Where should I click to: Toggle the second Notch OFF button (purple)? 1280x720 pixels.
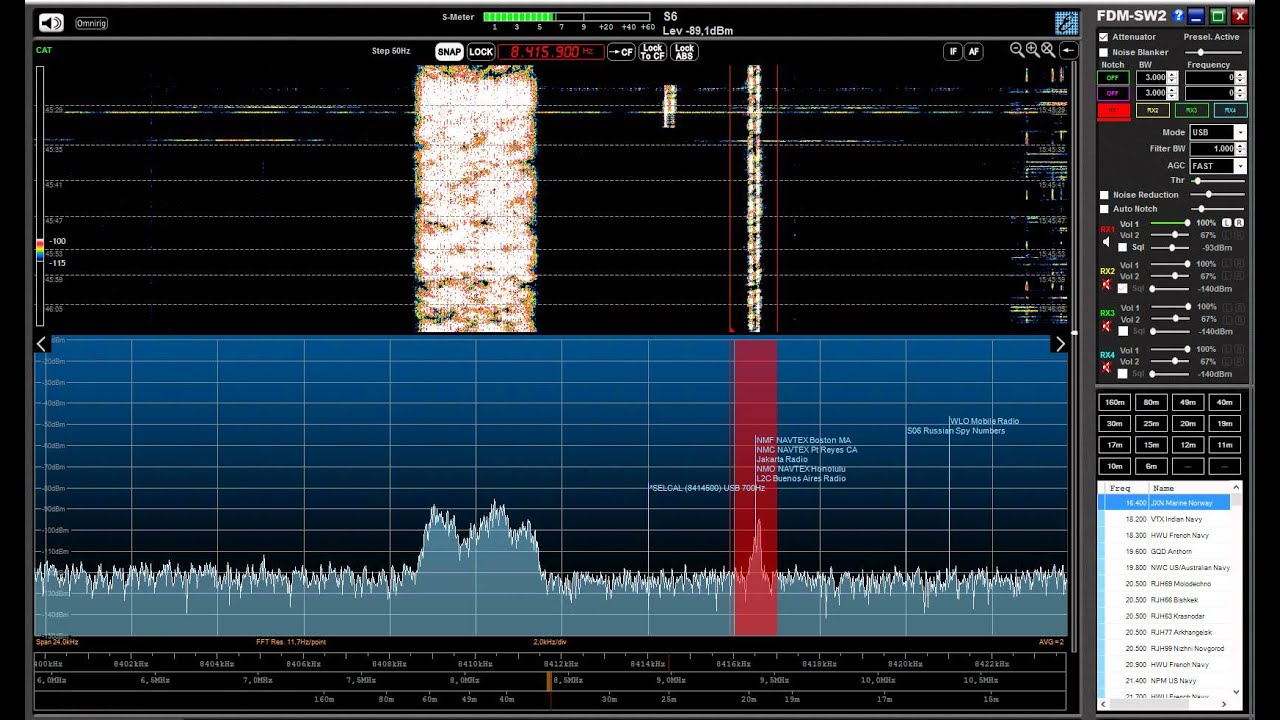[1113, 93]
